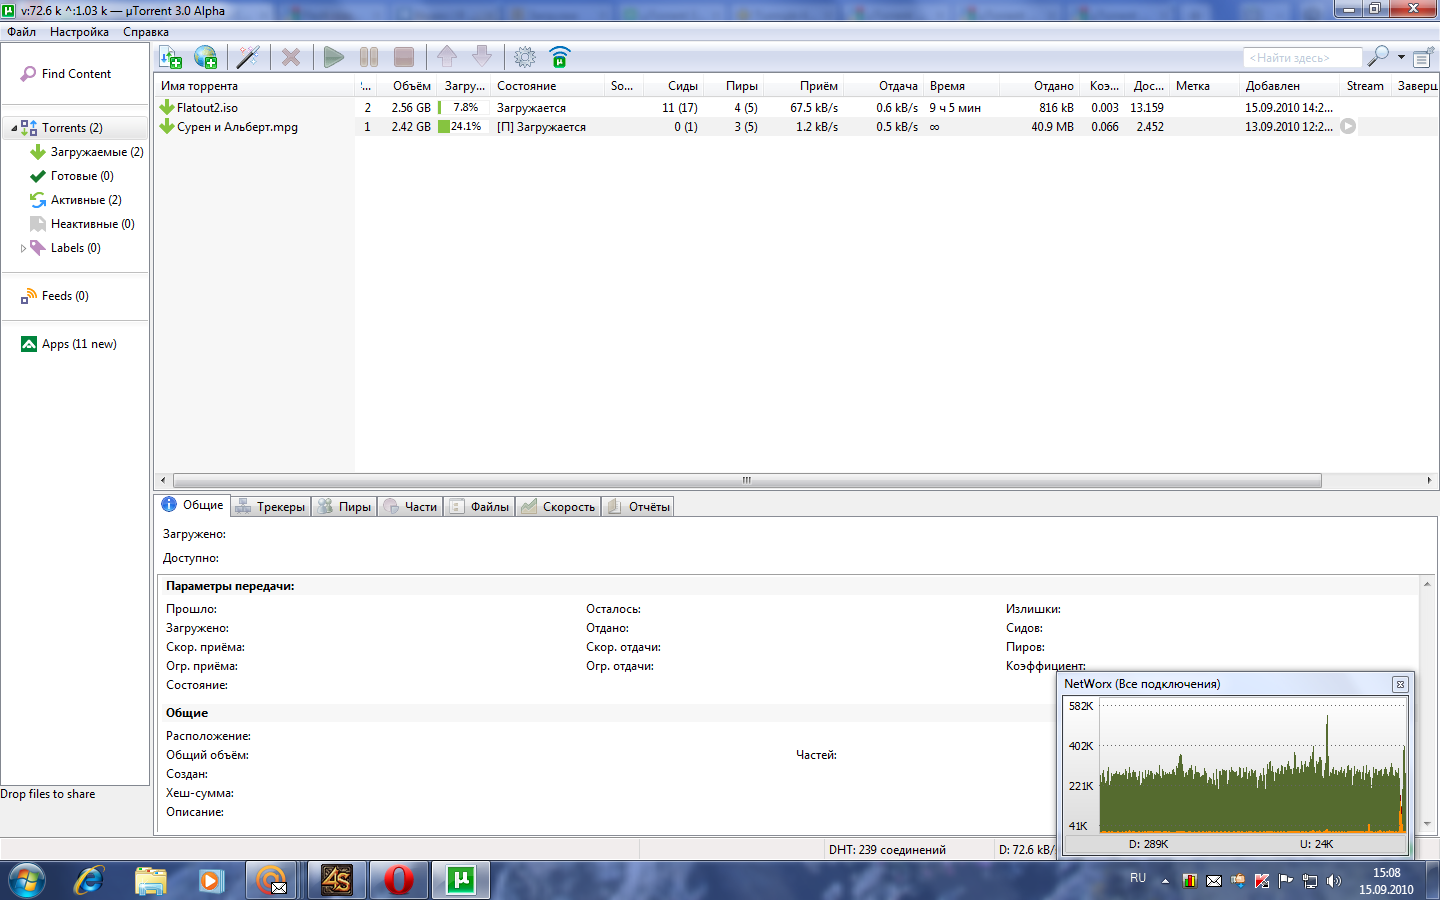
Task: Open the Файл menu
Action: [x=21, y=32]
